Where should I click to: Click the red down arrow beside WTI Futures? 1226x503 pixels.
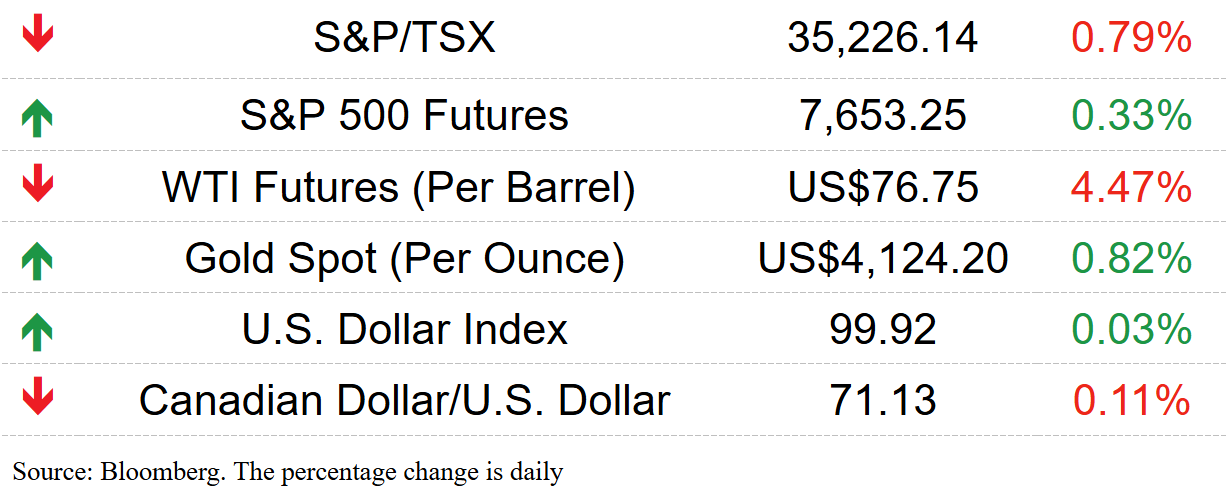click(x=37, y=185)
